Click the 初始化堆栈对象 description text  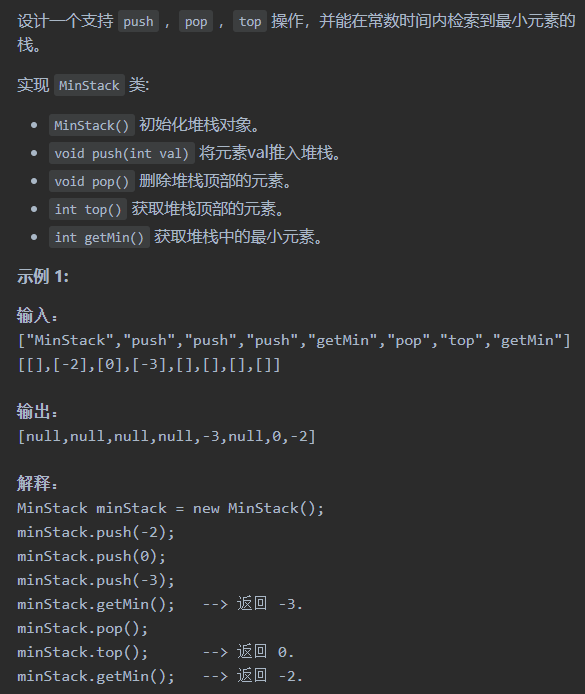tap(200, 125)
